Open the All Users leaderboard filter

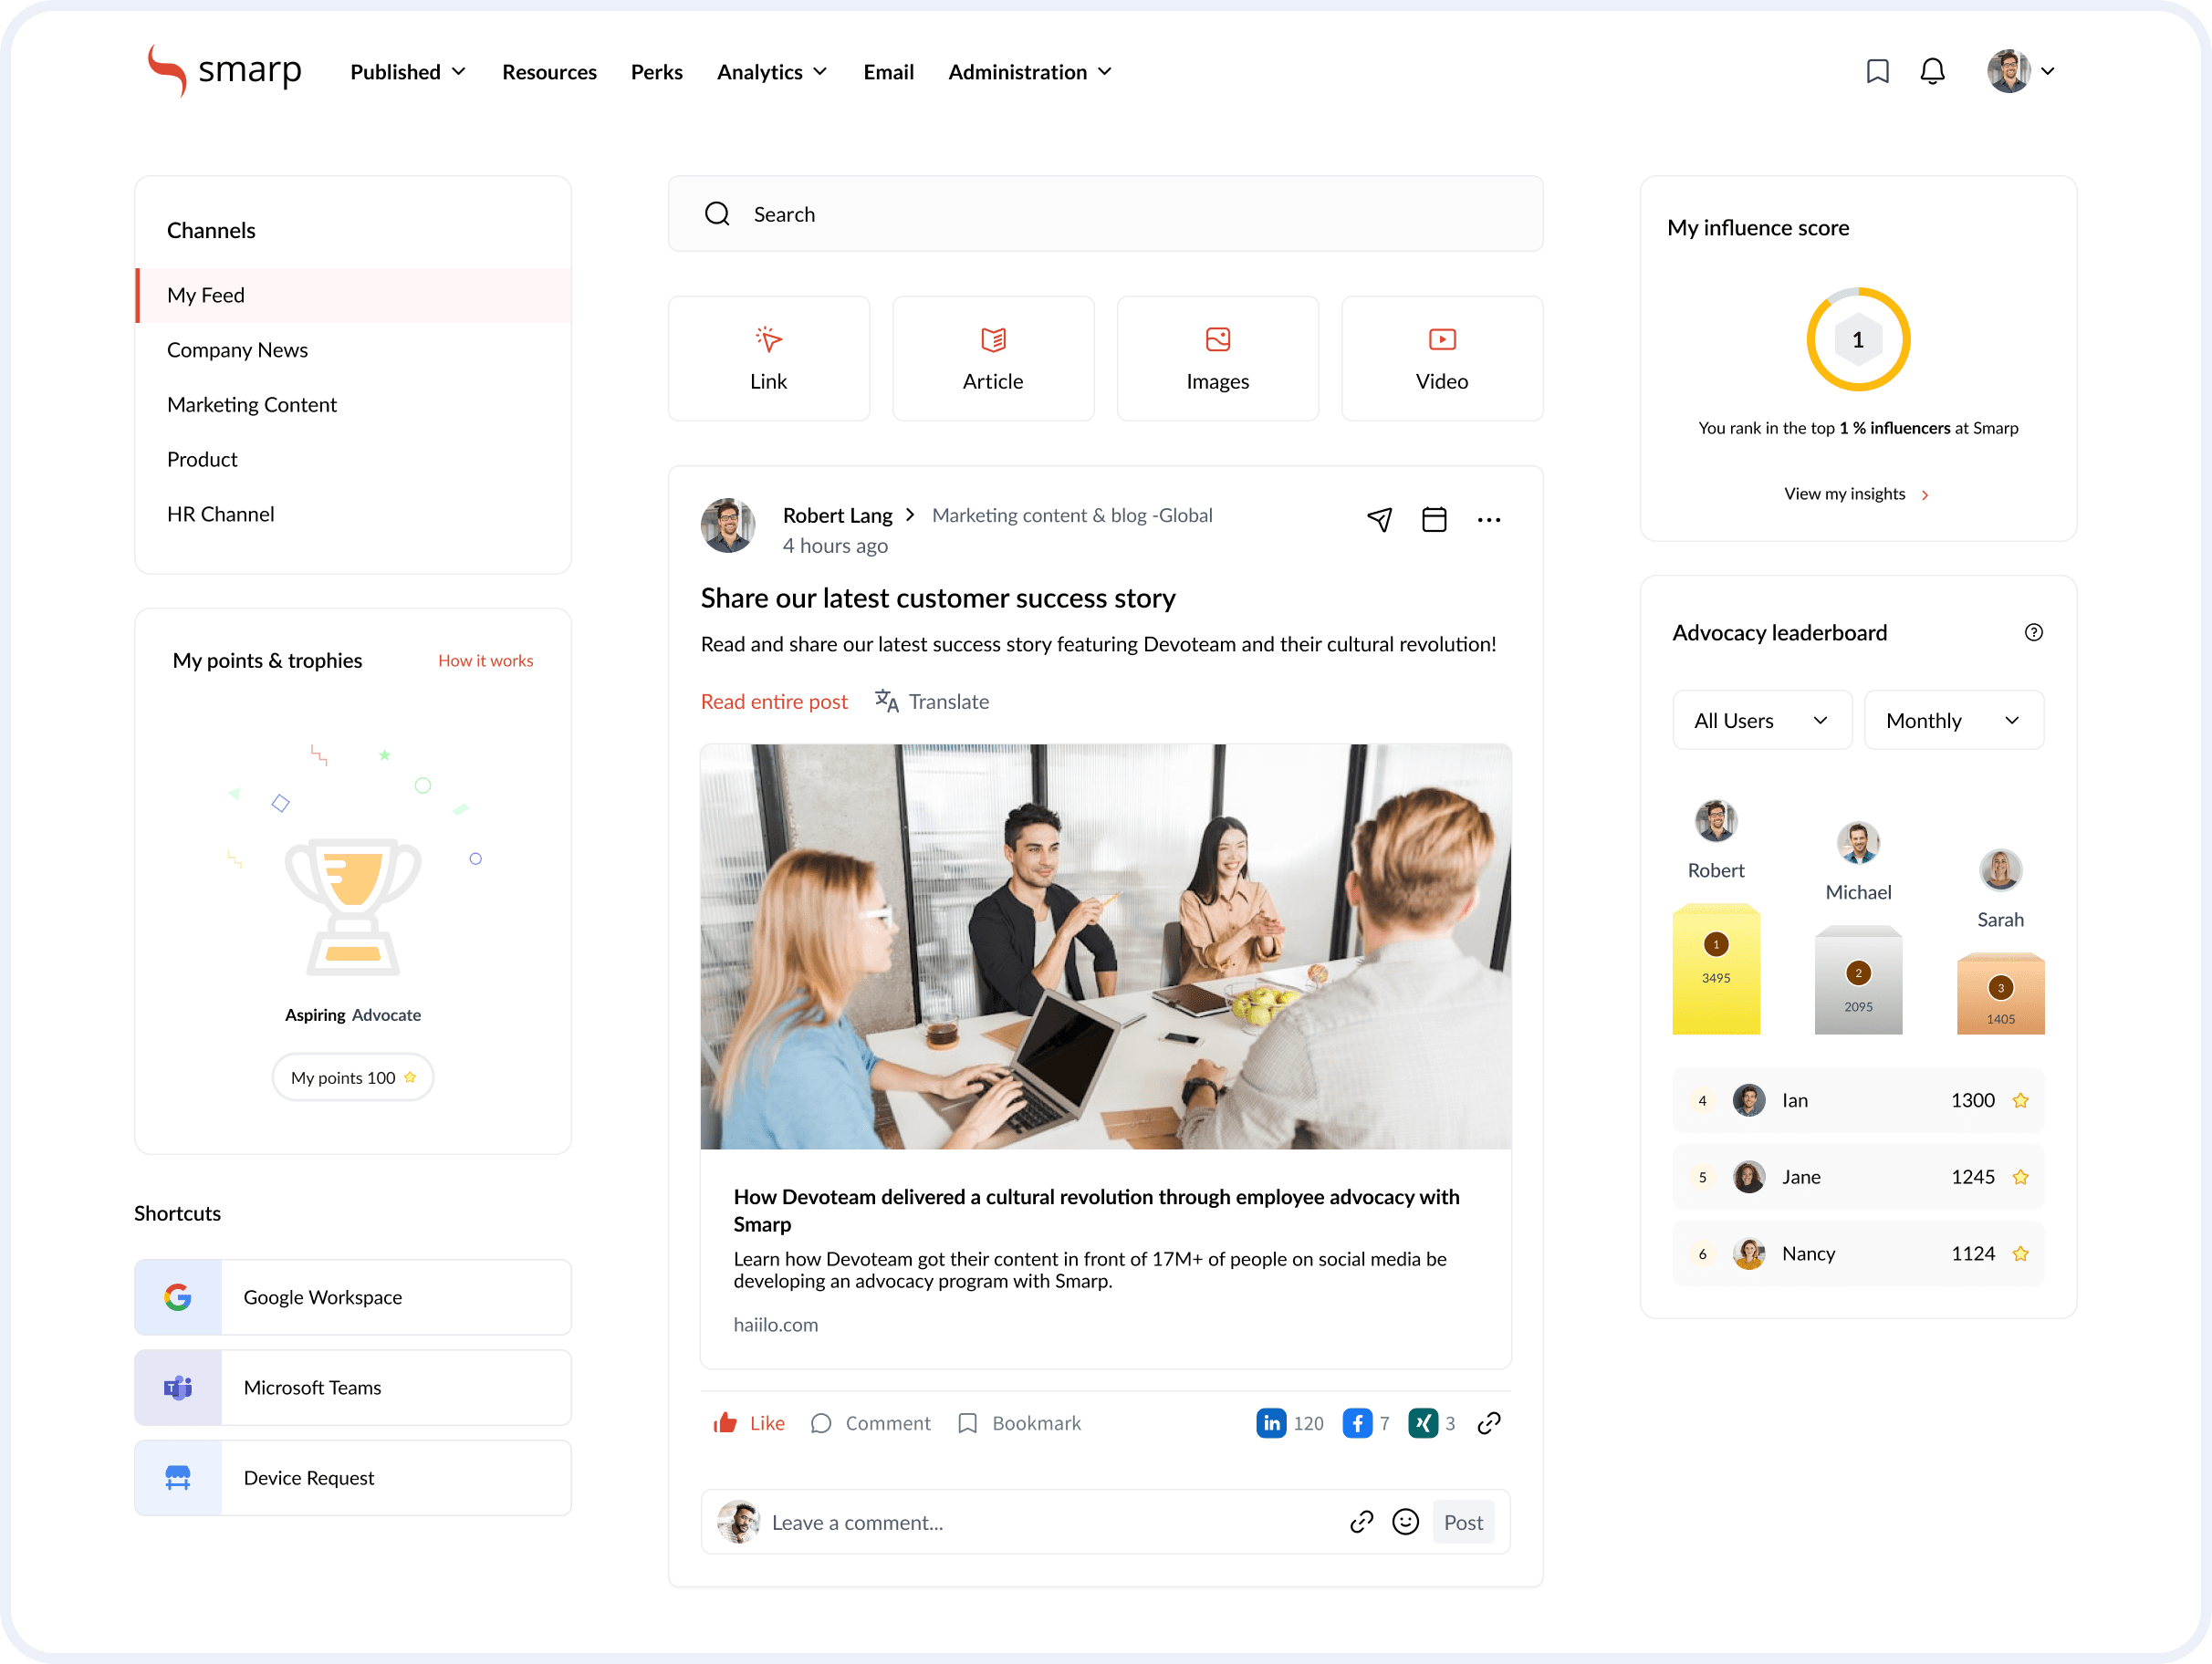tap(1762, 719)
